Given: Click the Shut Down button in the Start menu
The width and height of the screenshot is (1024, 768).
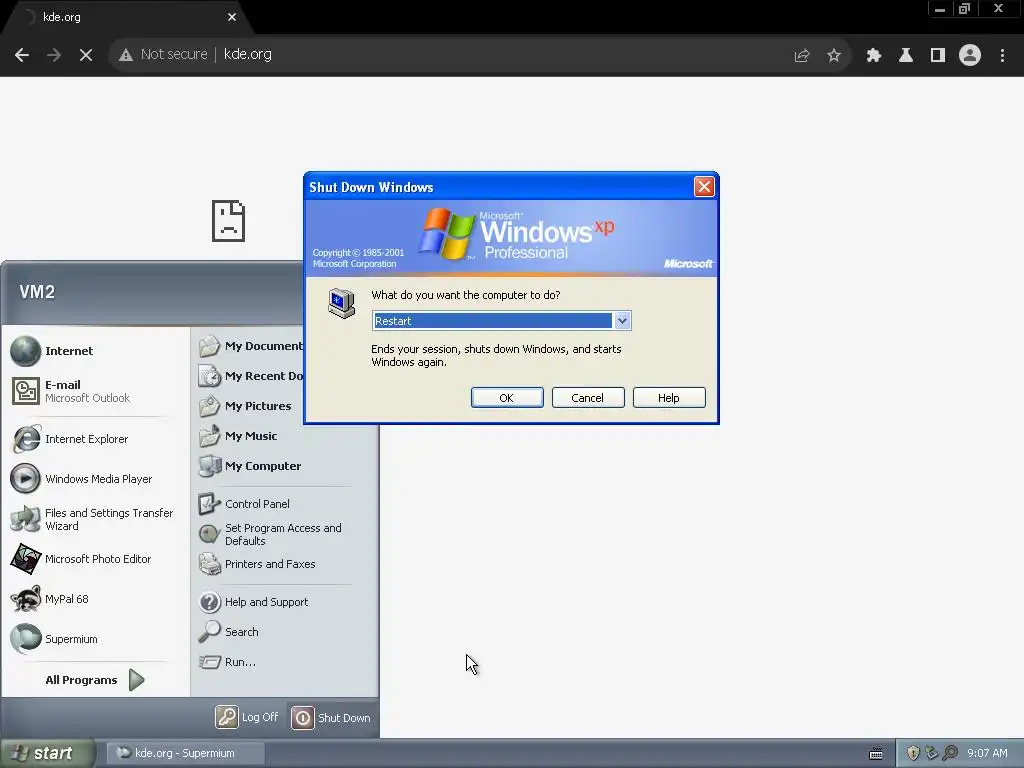Looking at the screenshot, I should point(331,718).
